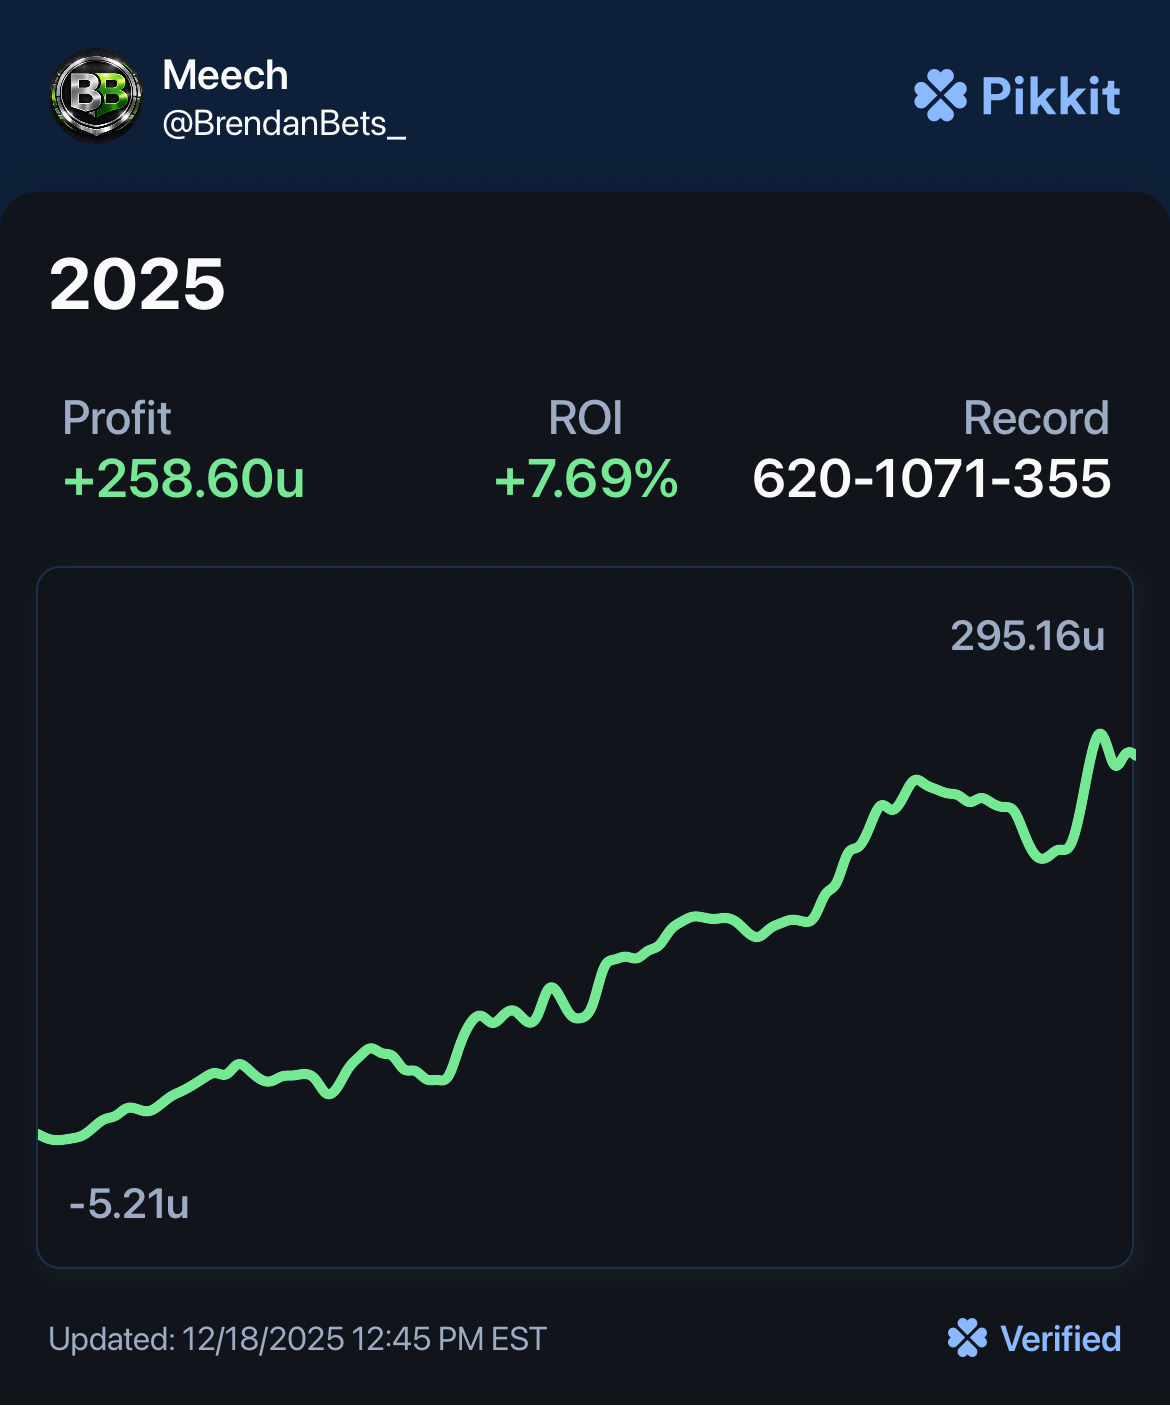Click the ROI label
The width and height of the screenshot is (1170, 1406).
click(x=585, y=418)
